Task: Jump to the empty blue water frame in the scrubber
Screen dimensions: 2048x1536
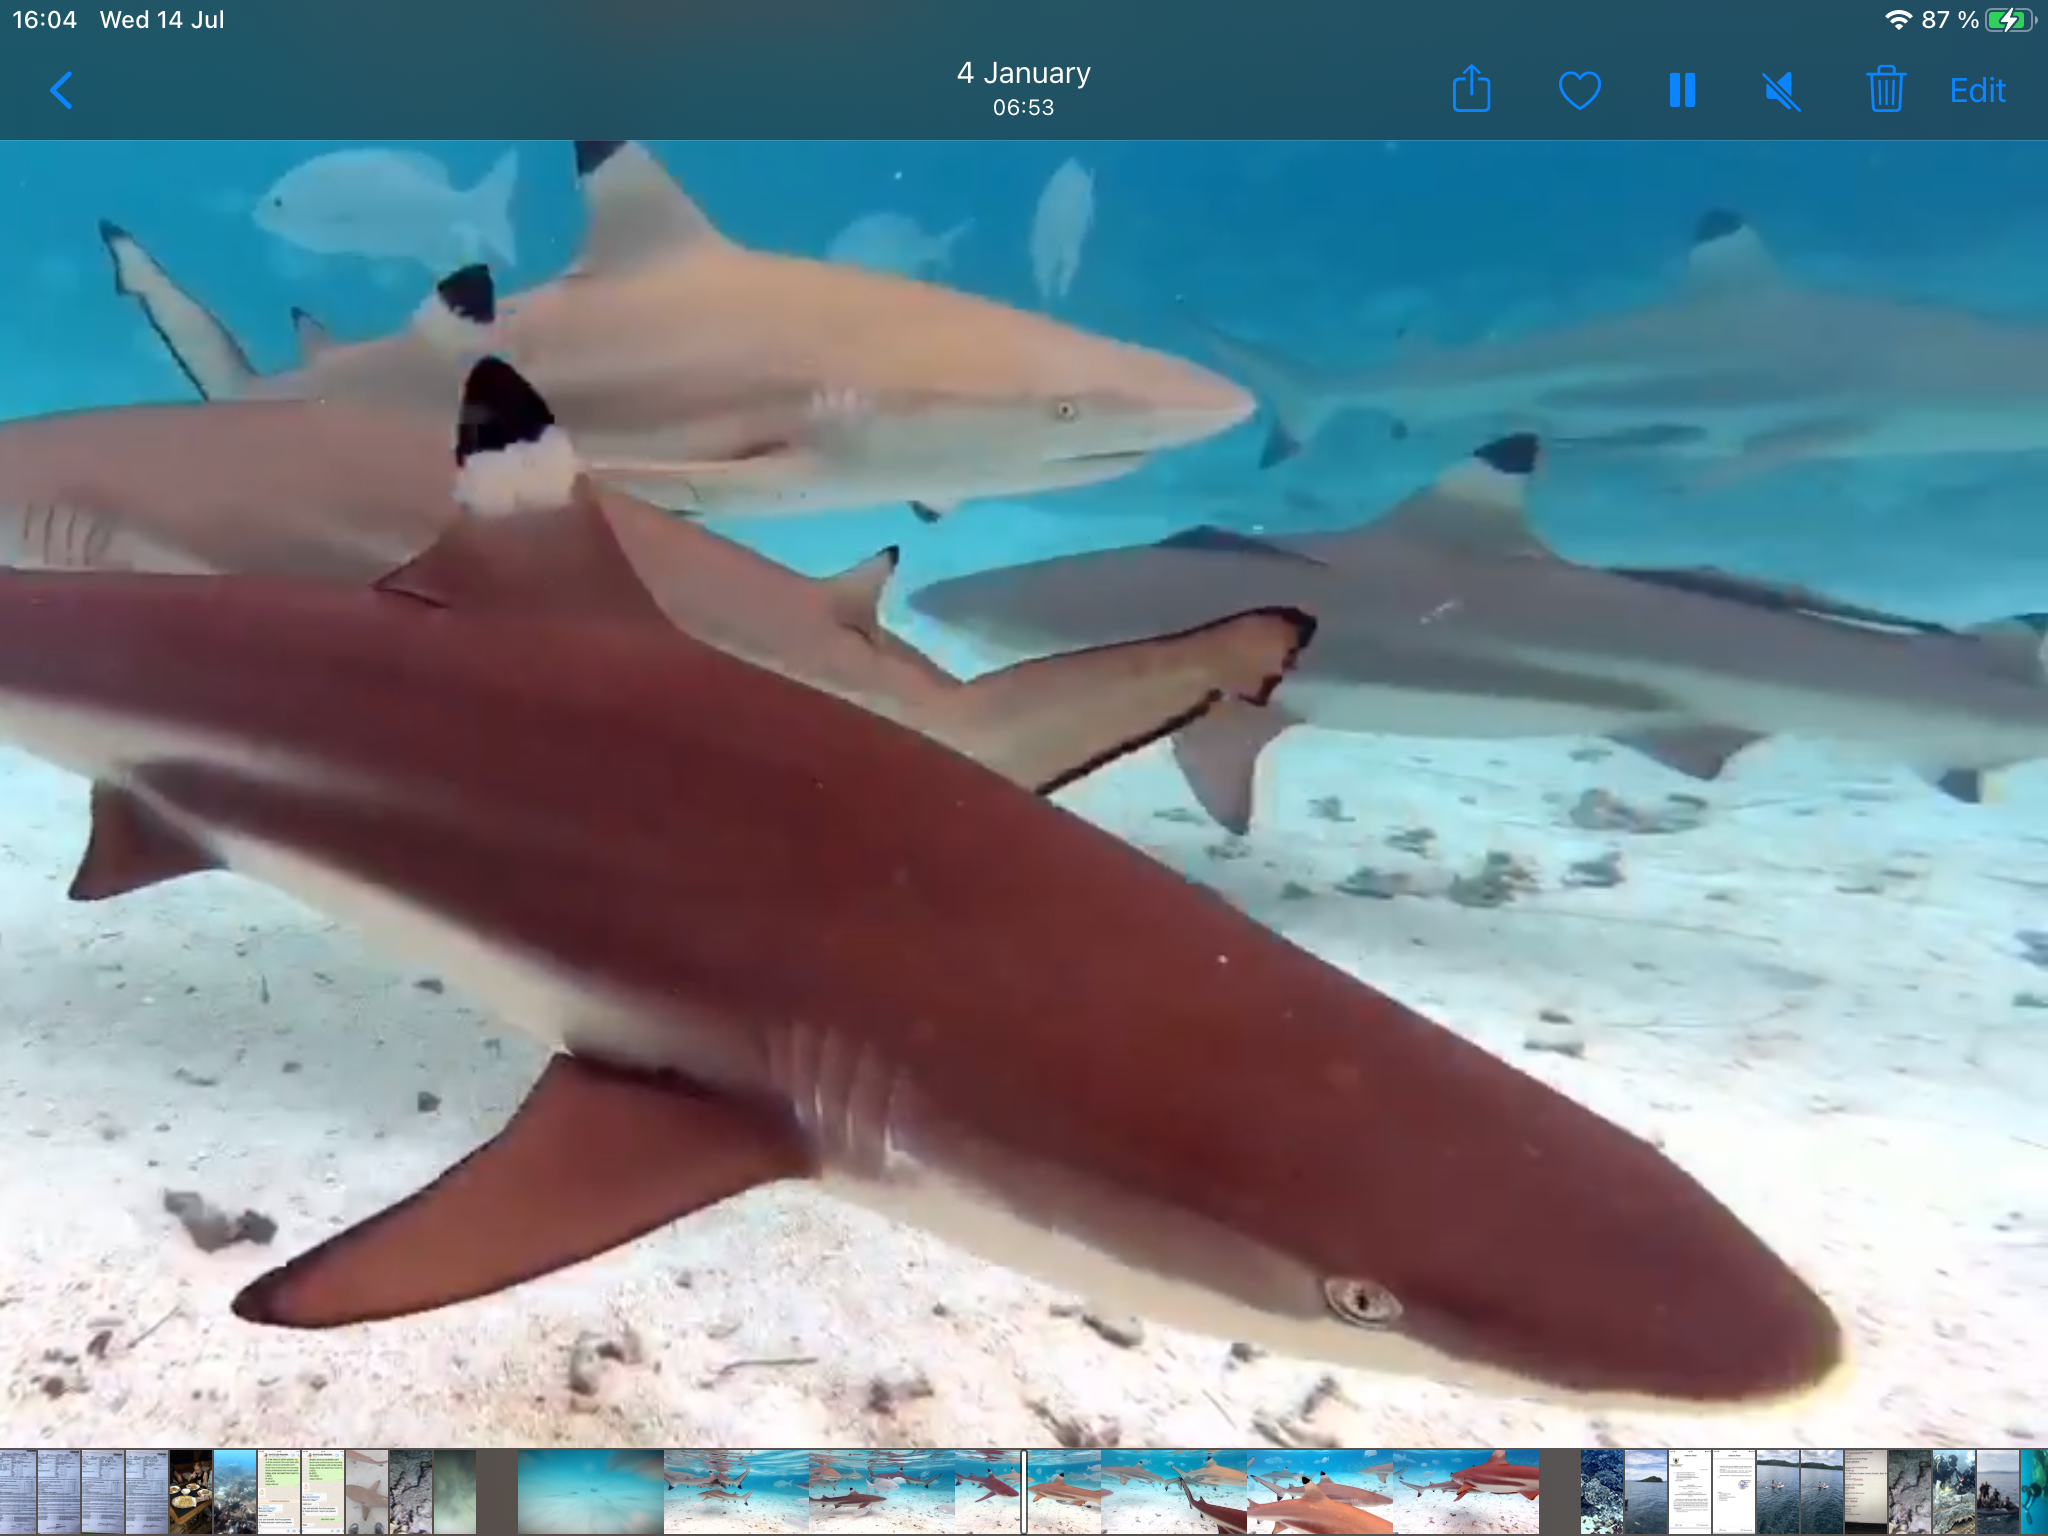Action: pos(590,1491)
